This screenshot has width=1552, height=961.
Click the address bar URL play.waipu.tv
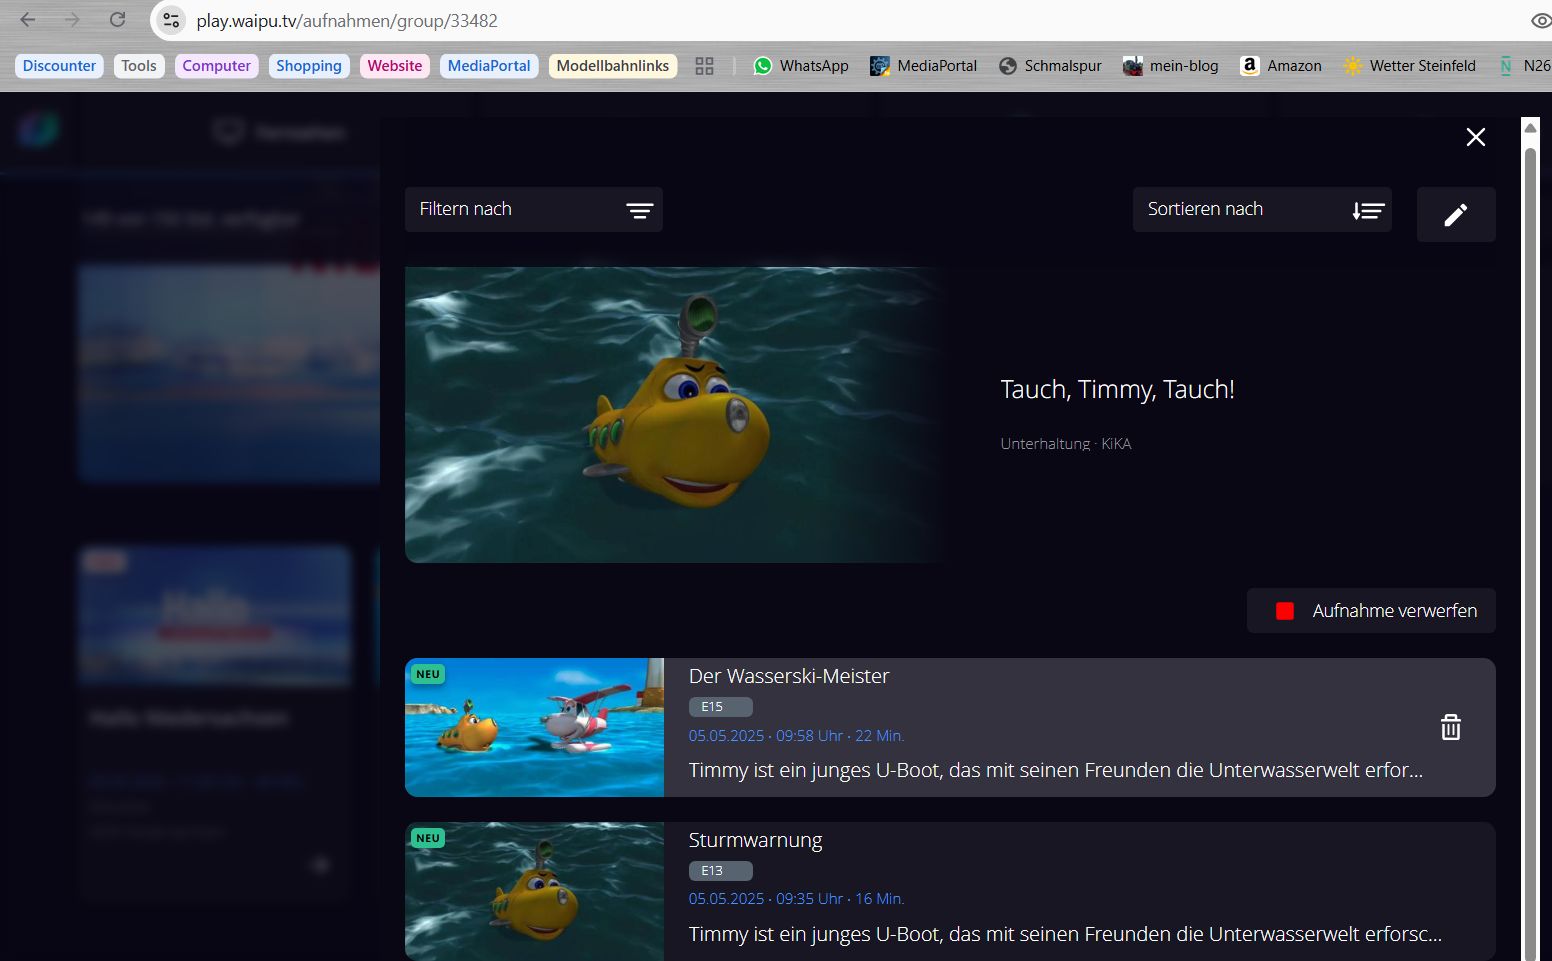[x=347, y=21]
